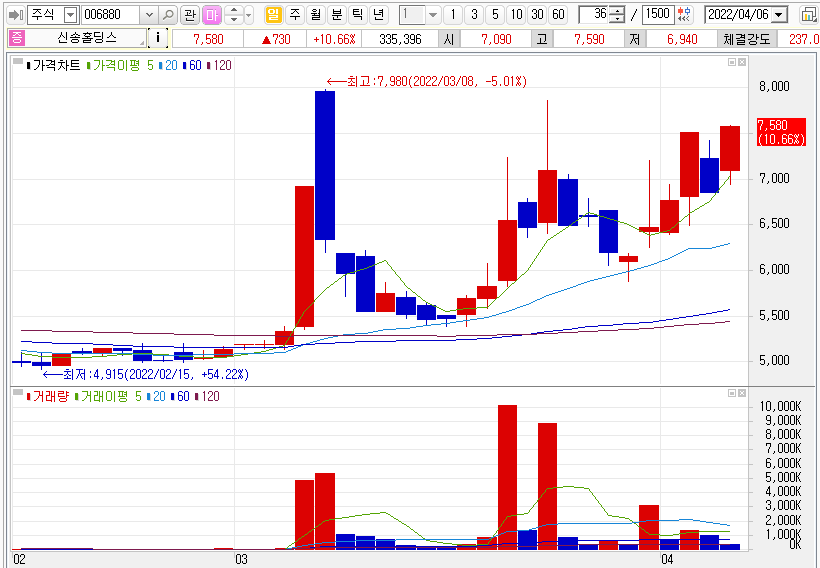Select the 년 yearly chart period
The width and height of the screenshot is (820, 568).
pyautogui.click(x=379, y=15)
